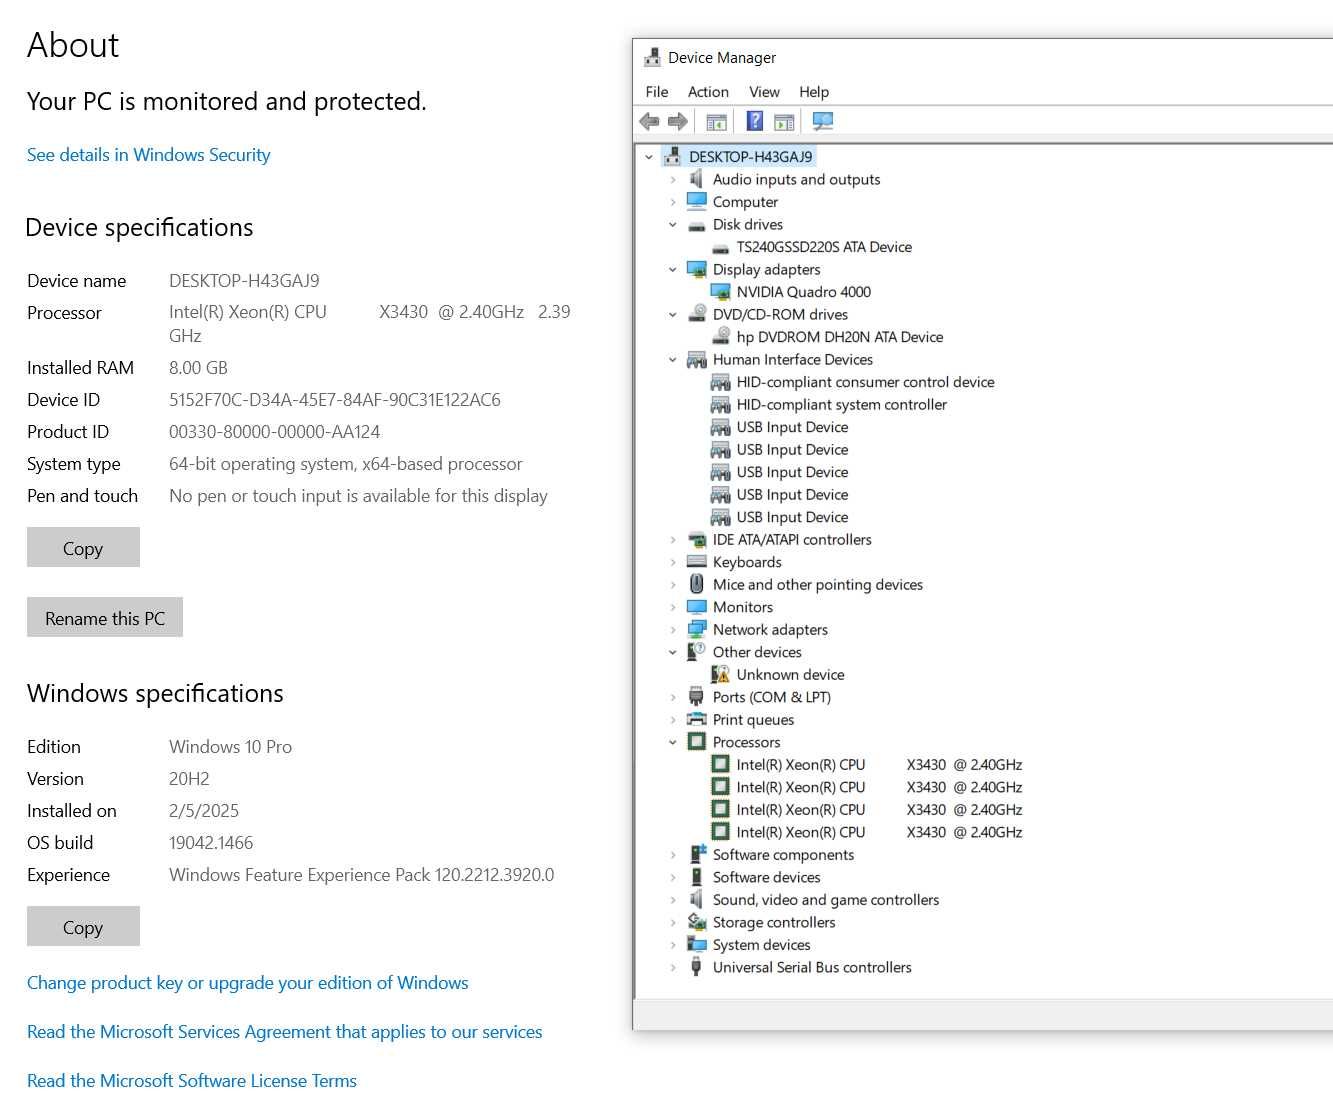The height and width of the screenshot is (1117, 1333).
Task: Click the Back arrow in Device Manager toolbar
Action: (x=649, y=122)
